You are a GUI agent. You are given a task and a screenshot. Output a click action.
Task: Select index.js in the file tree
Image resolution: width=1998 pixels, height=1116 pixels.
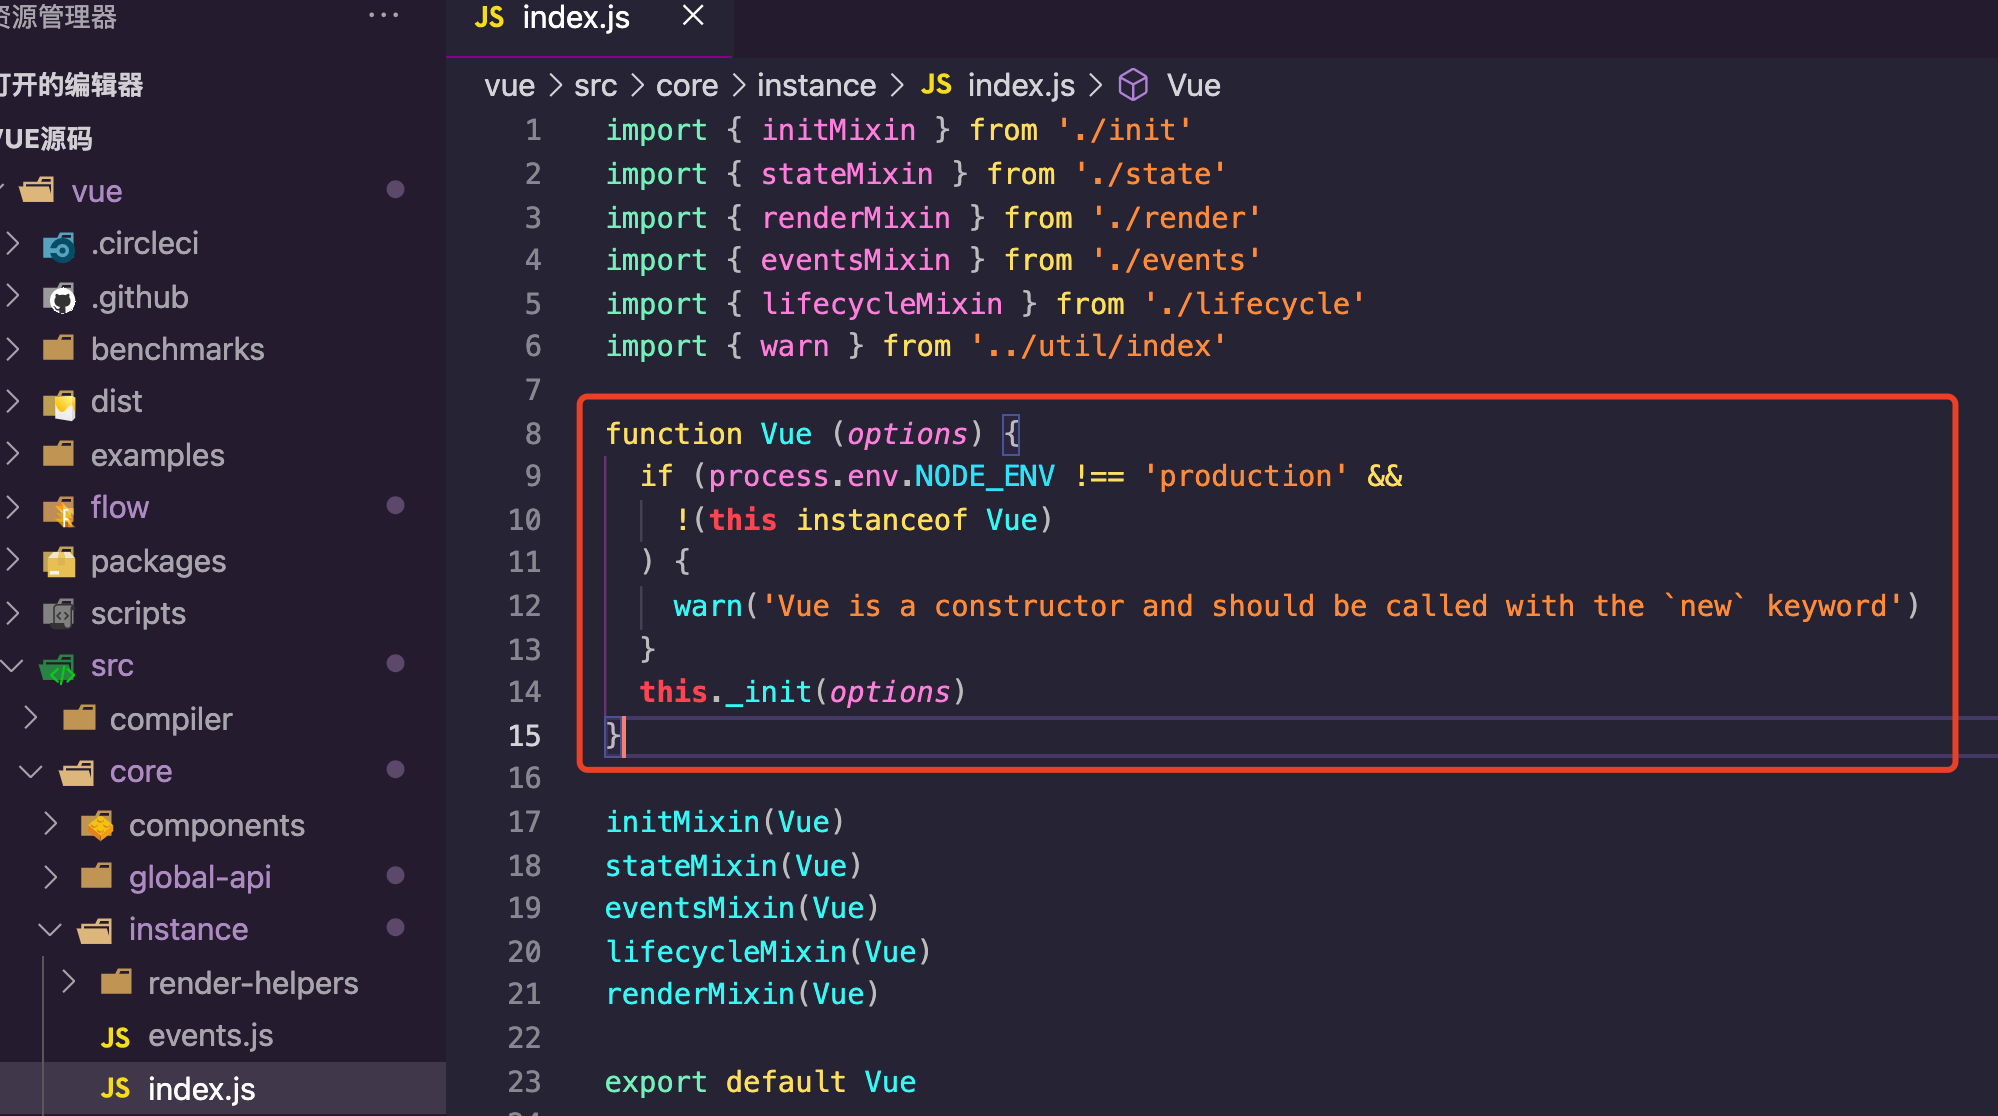tap(201, 1089)
